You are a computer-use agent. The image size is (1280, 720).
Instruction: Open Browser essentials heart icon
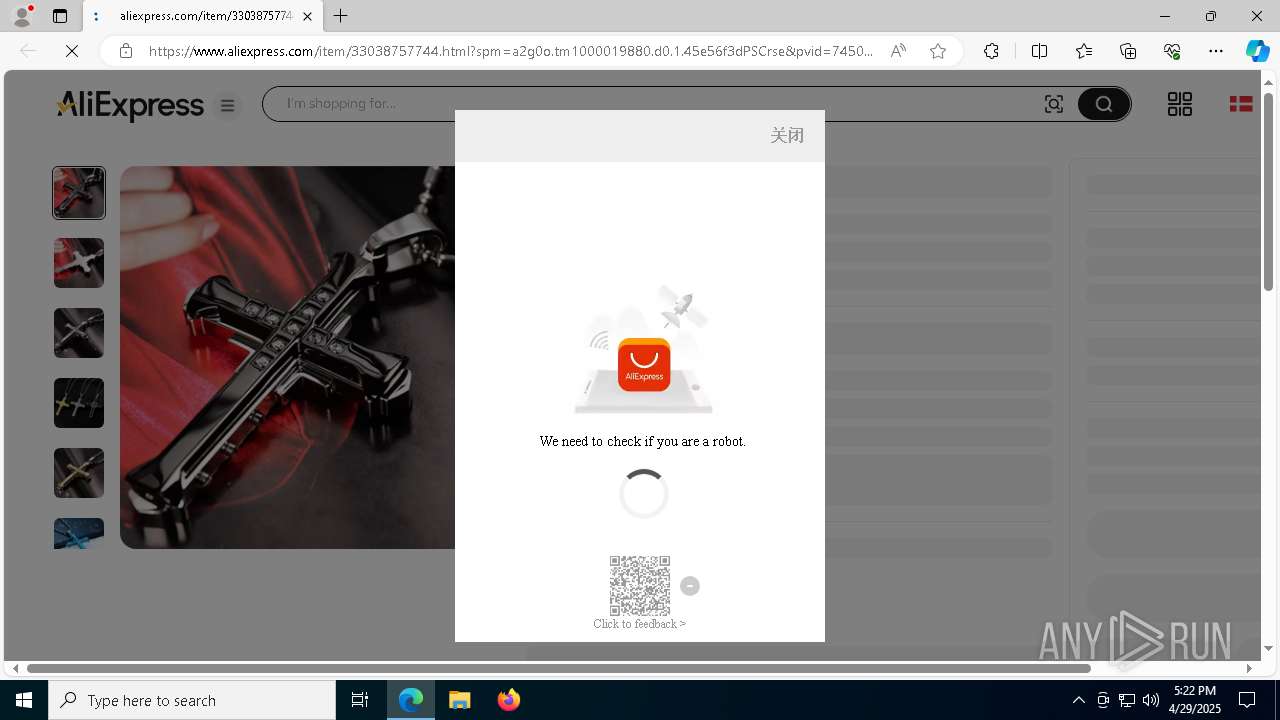point(1172,51)
